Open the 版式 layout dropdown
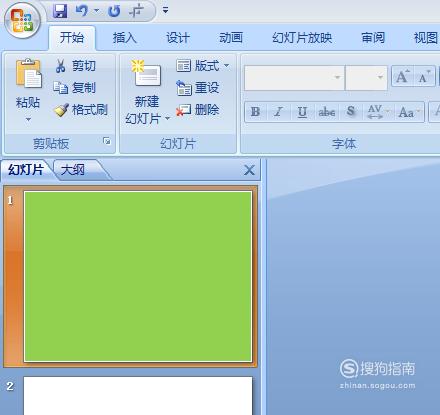This screenshot has height=415, width=440. (203, 66)
